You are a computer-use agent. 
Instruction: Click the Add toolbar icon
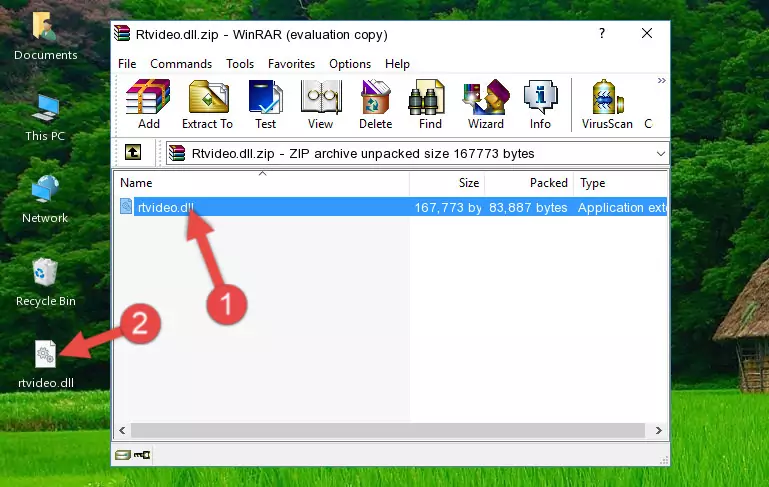(148, 104)
